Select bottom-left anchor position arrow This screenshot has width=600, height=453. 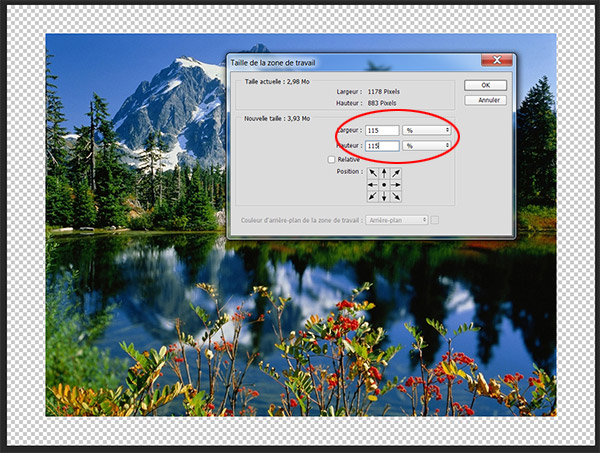click(x=372, y=197)
